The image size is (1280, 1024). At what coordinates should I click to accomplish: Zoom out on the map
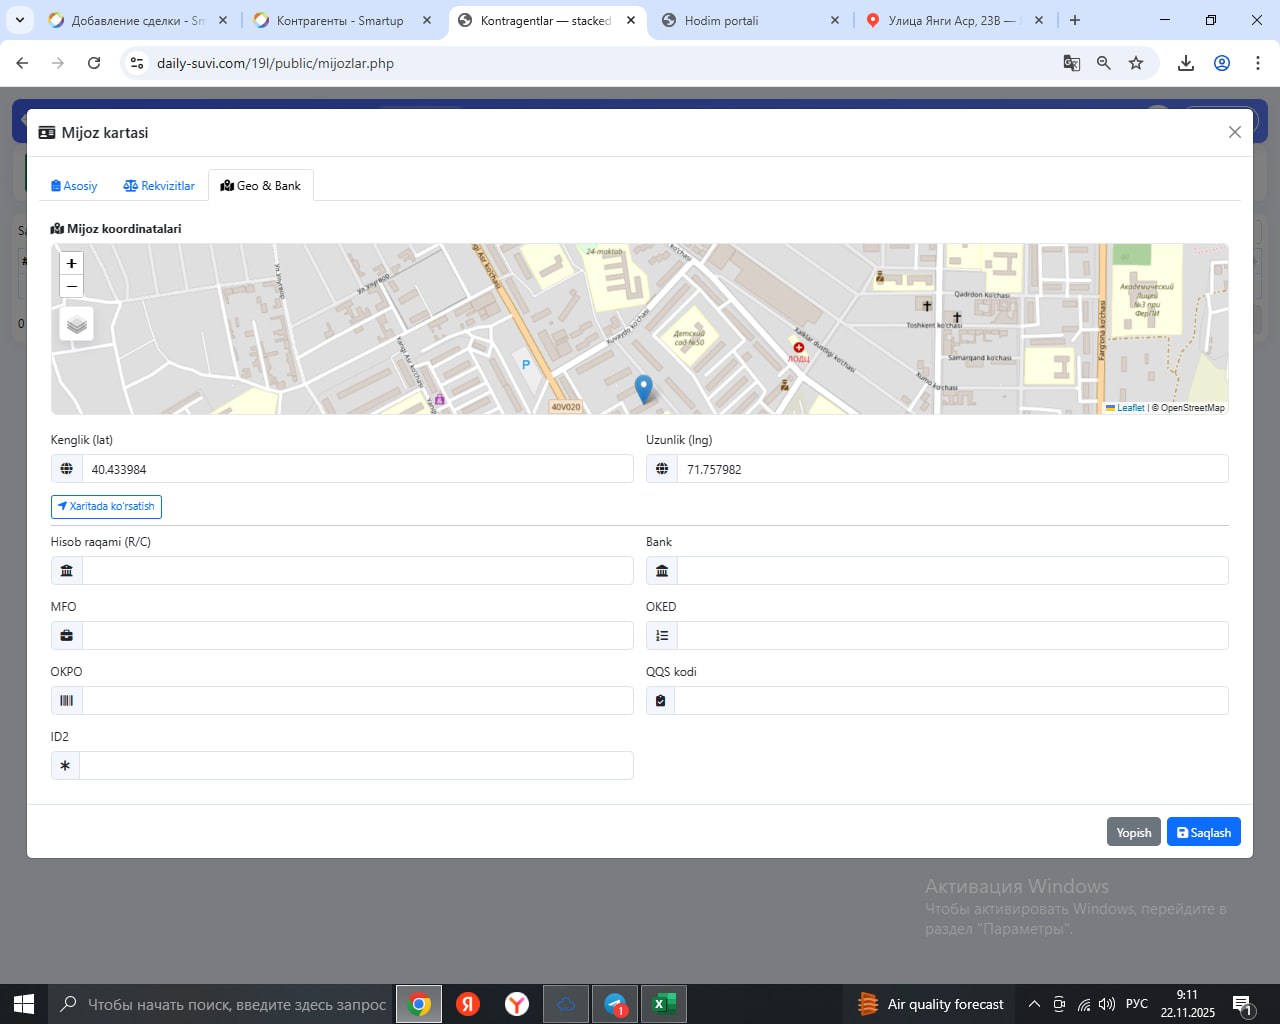(72, 287)
